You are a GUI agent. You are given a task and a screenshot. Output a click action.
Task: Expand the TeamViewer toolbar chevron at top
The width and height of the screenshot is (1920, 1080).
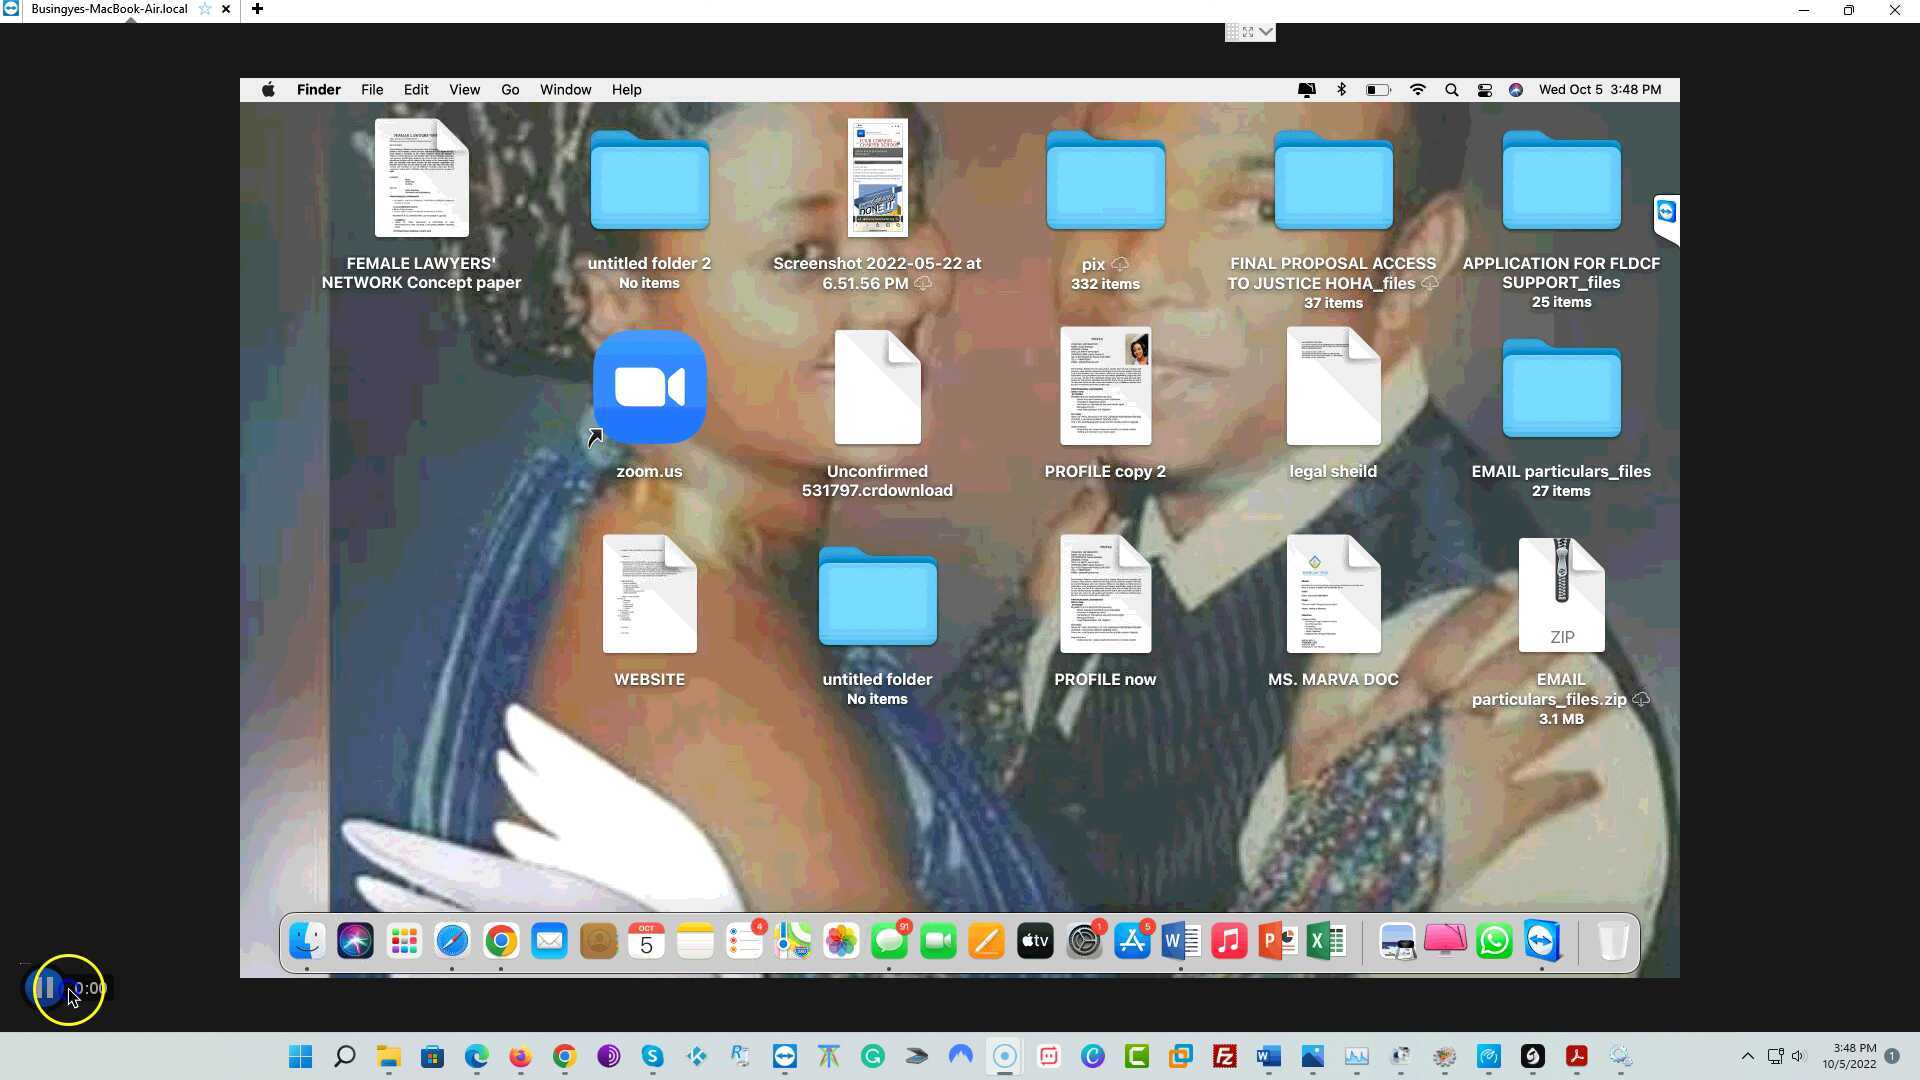click(x=1266, y=32)
